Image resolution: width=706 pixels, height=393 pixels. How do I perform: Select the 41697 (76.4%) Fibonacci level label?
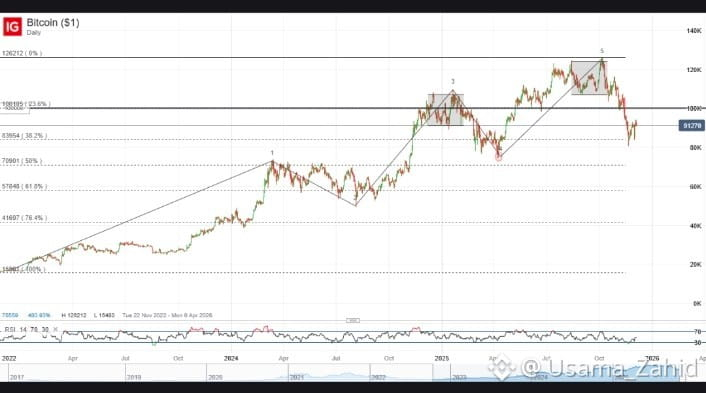pos(24,218)
